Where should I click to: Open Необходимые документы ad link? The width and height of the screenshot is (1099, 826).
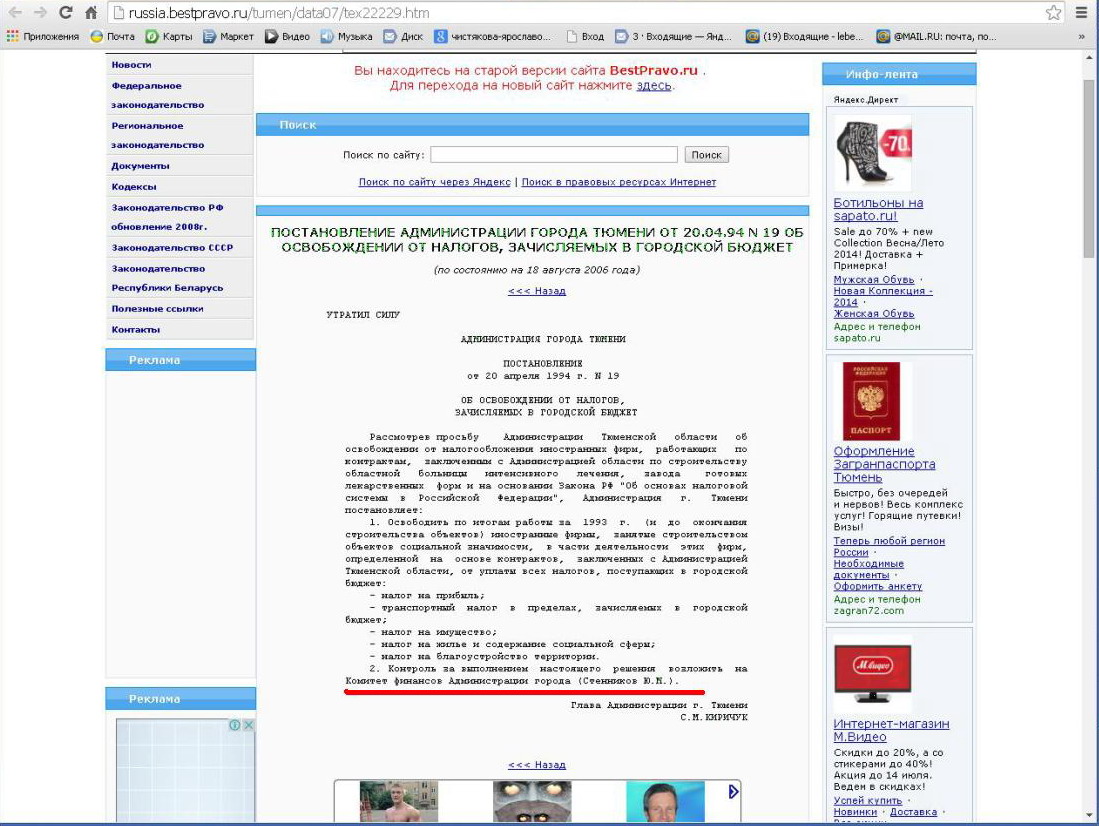(x=868, y=569)
